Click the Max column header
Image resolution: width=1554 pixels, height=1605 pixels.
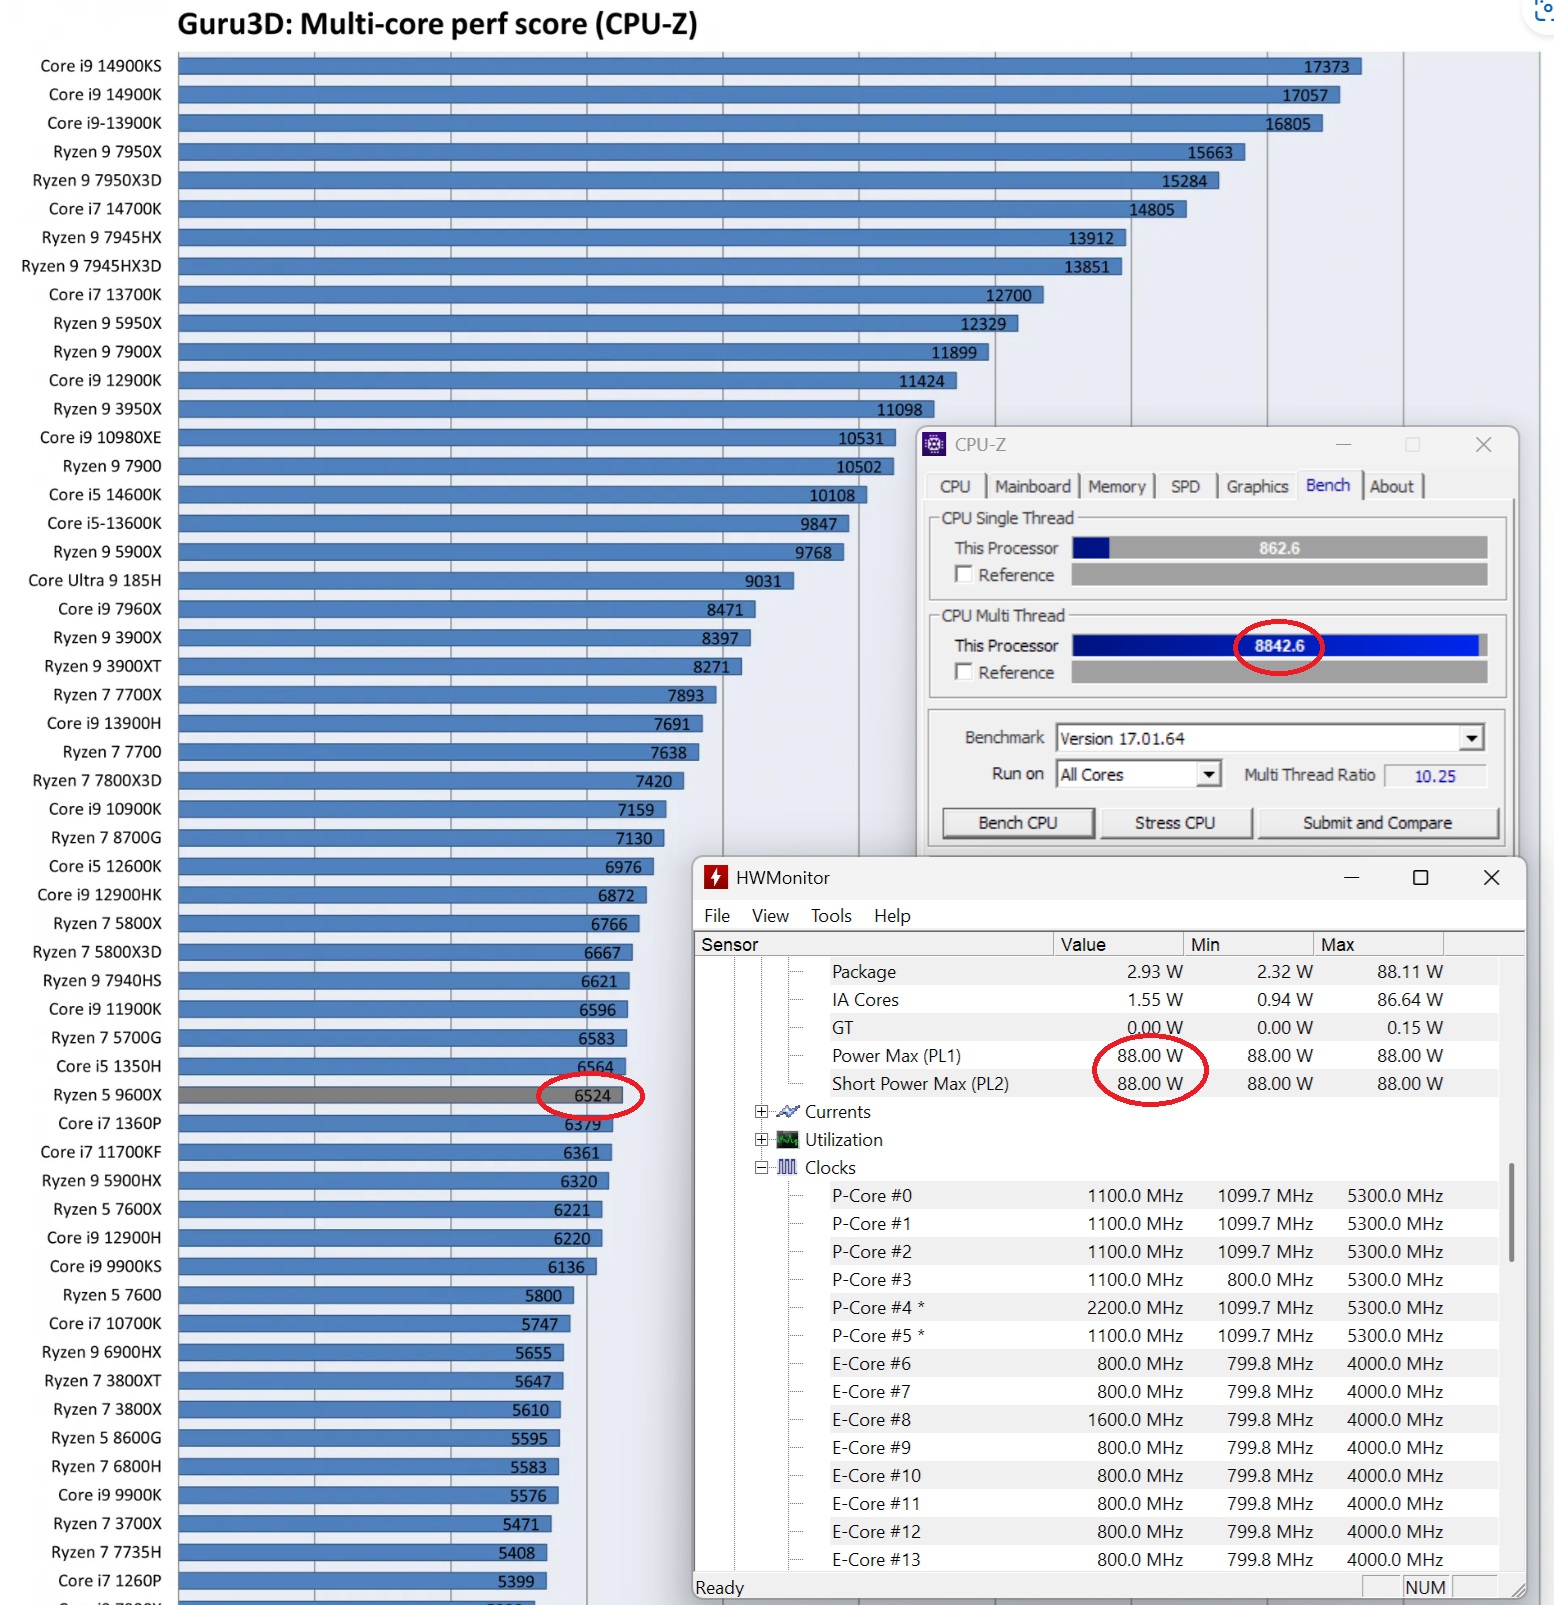(x=1378, y=944)
